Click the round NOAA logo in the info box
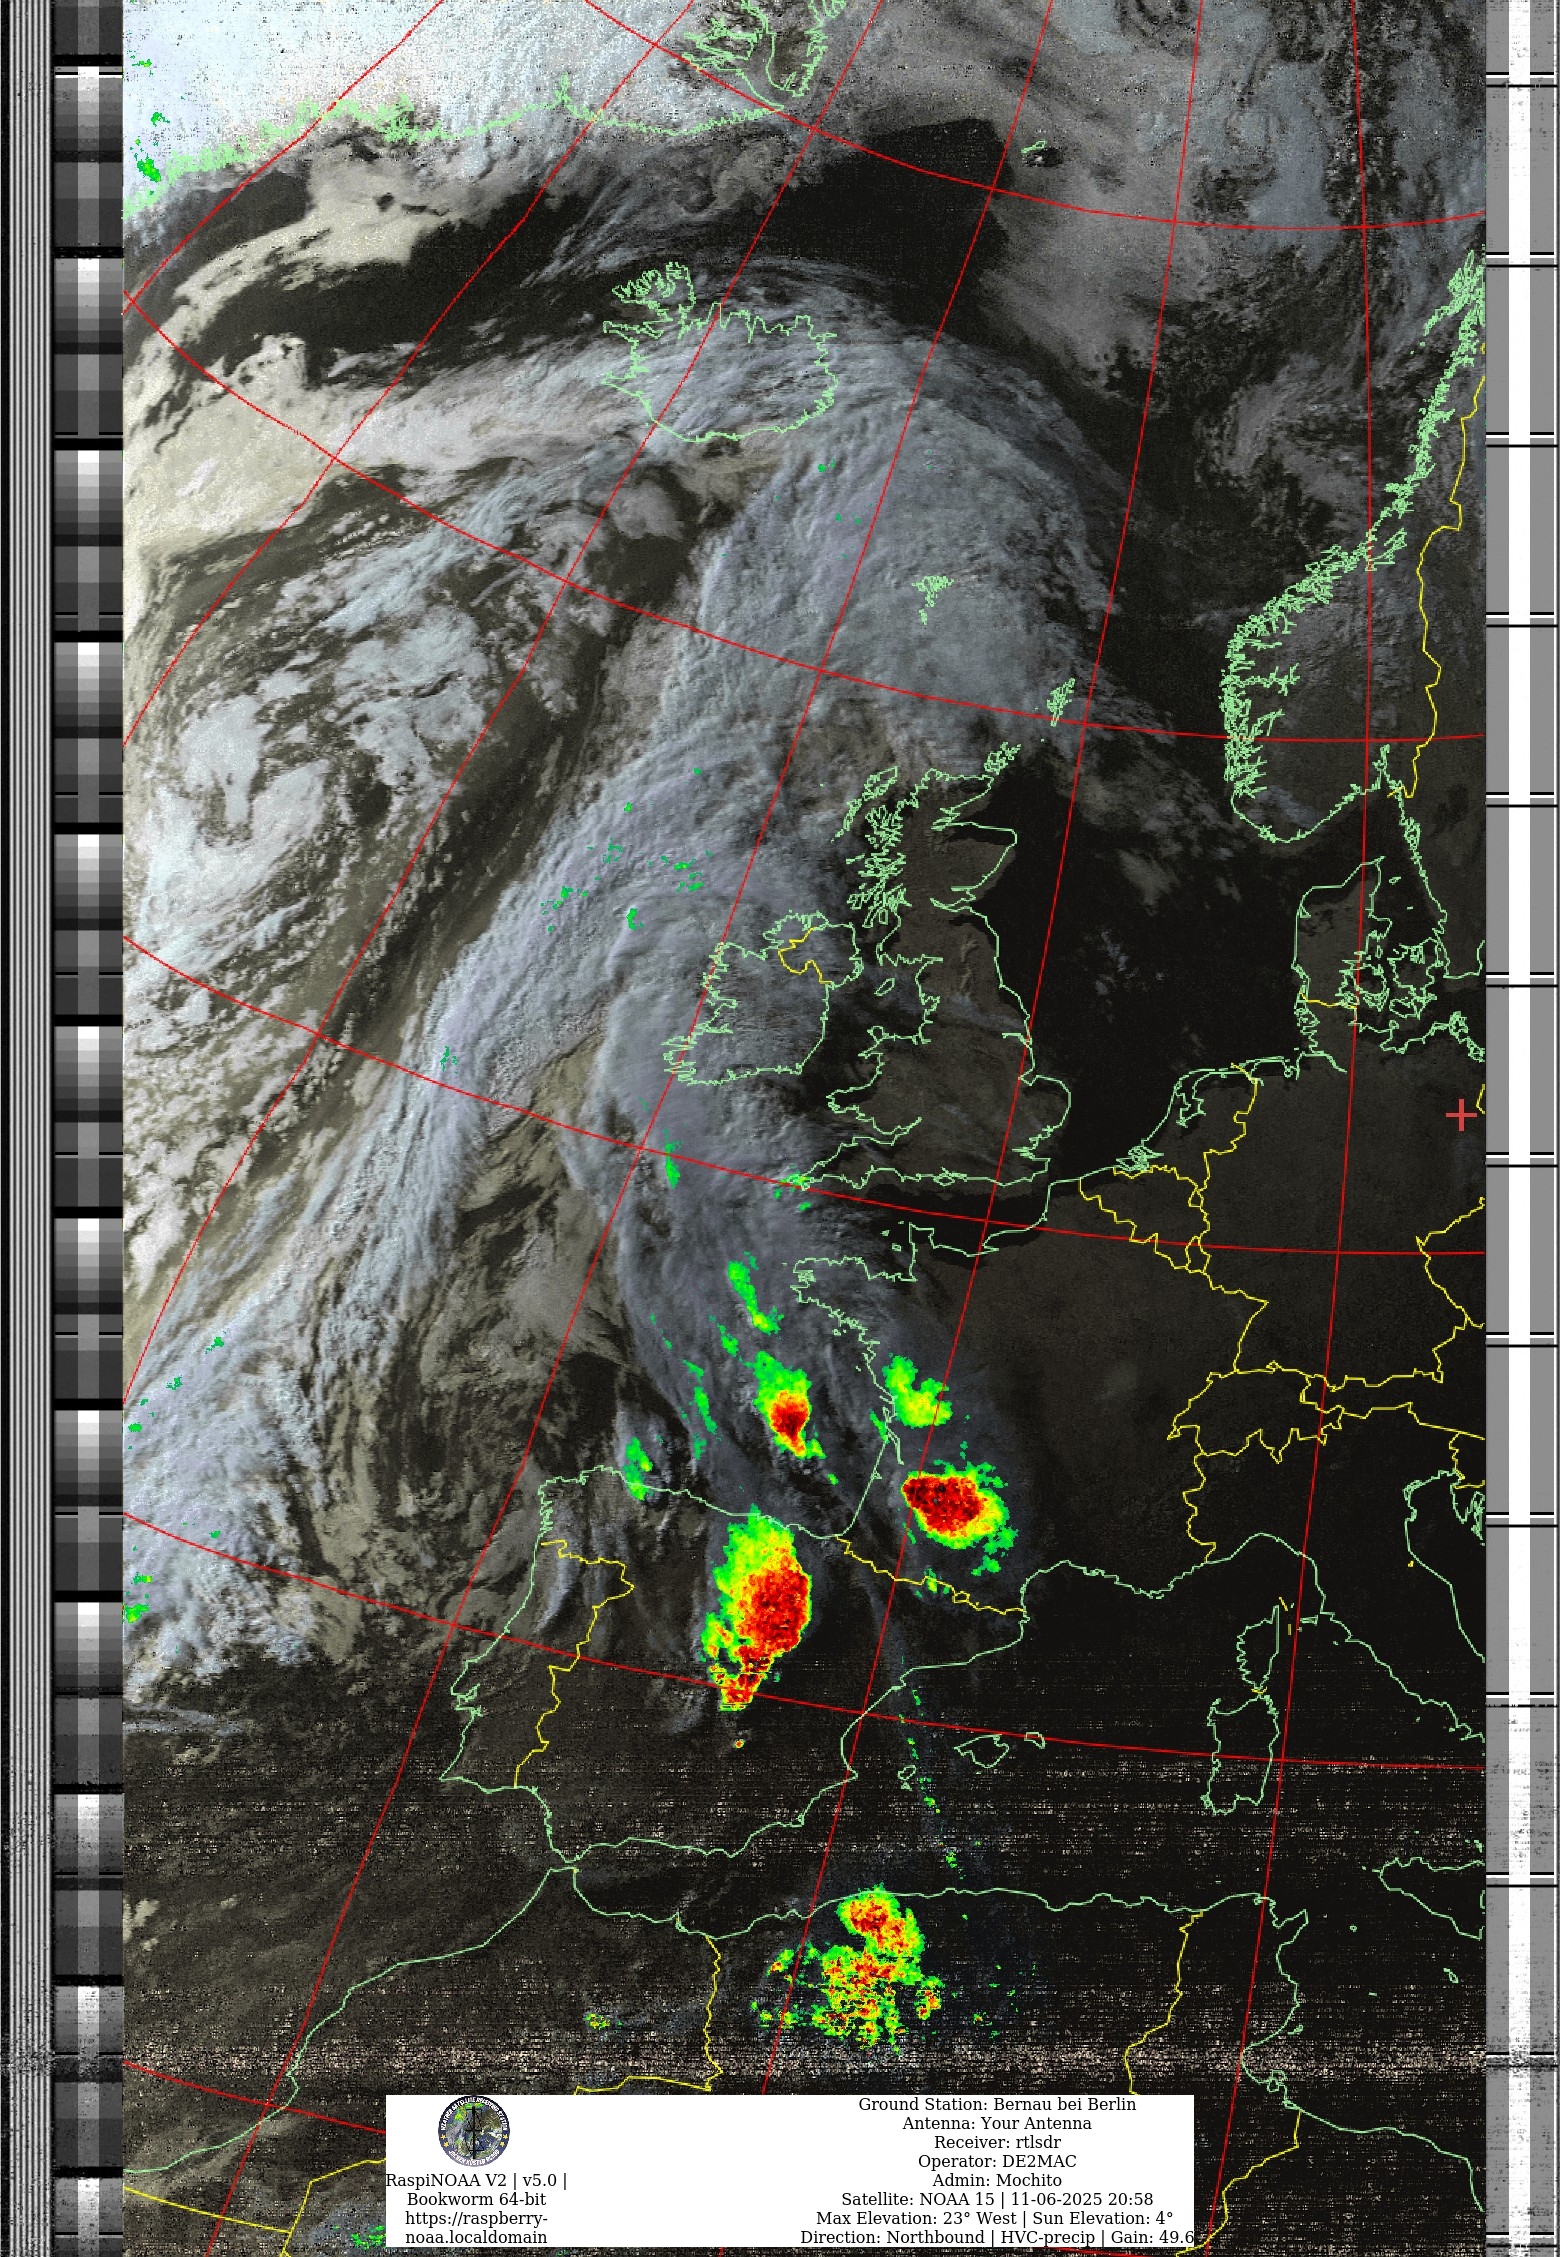 (473, 2131)
